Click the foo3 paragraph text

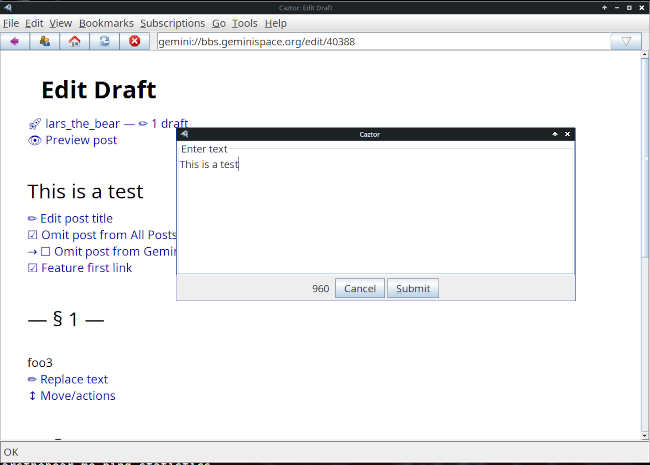point(40,363)
